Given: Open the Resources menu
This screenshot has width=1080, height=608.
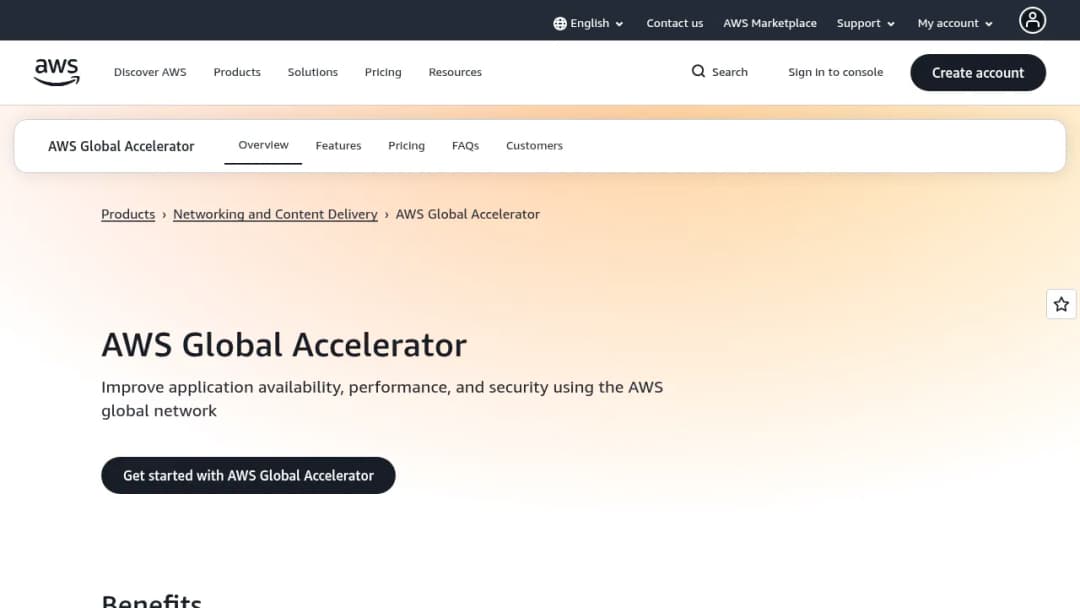Looking at the screenshot, I should [x=455, y=72].
